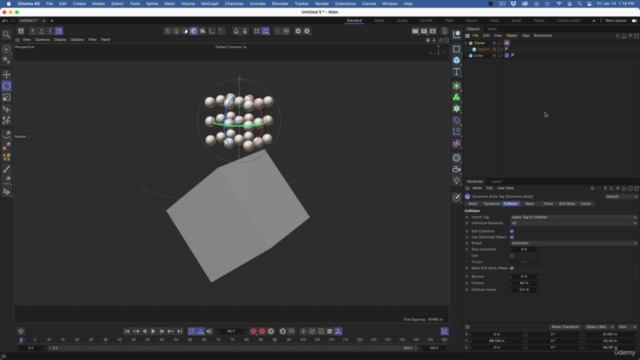
Task: Click the red Record Active Objects button
Action: click(253, 331)
